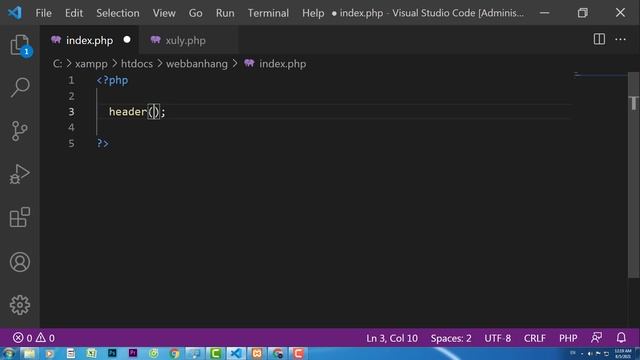Open the Search view in the activity bar
This screenshot has height=360, width=640.
pyautogui.click(x=20, y=87)
